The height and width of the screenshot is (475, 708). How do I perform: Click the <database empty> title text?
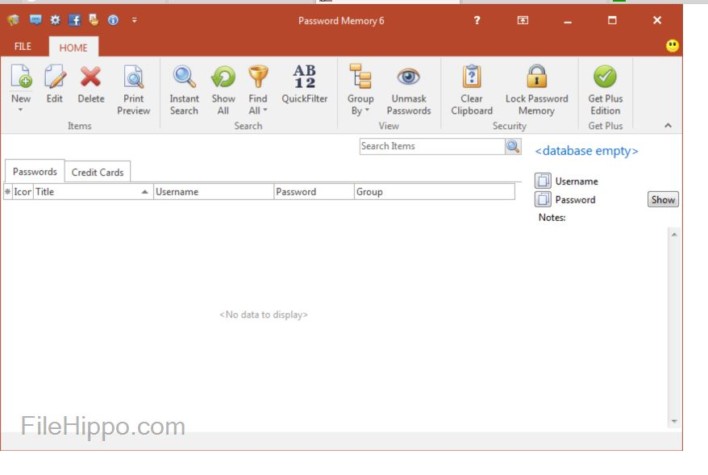tap(587, 151)
